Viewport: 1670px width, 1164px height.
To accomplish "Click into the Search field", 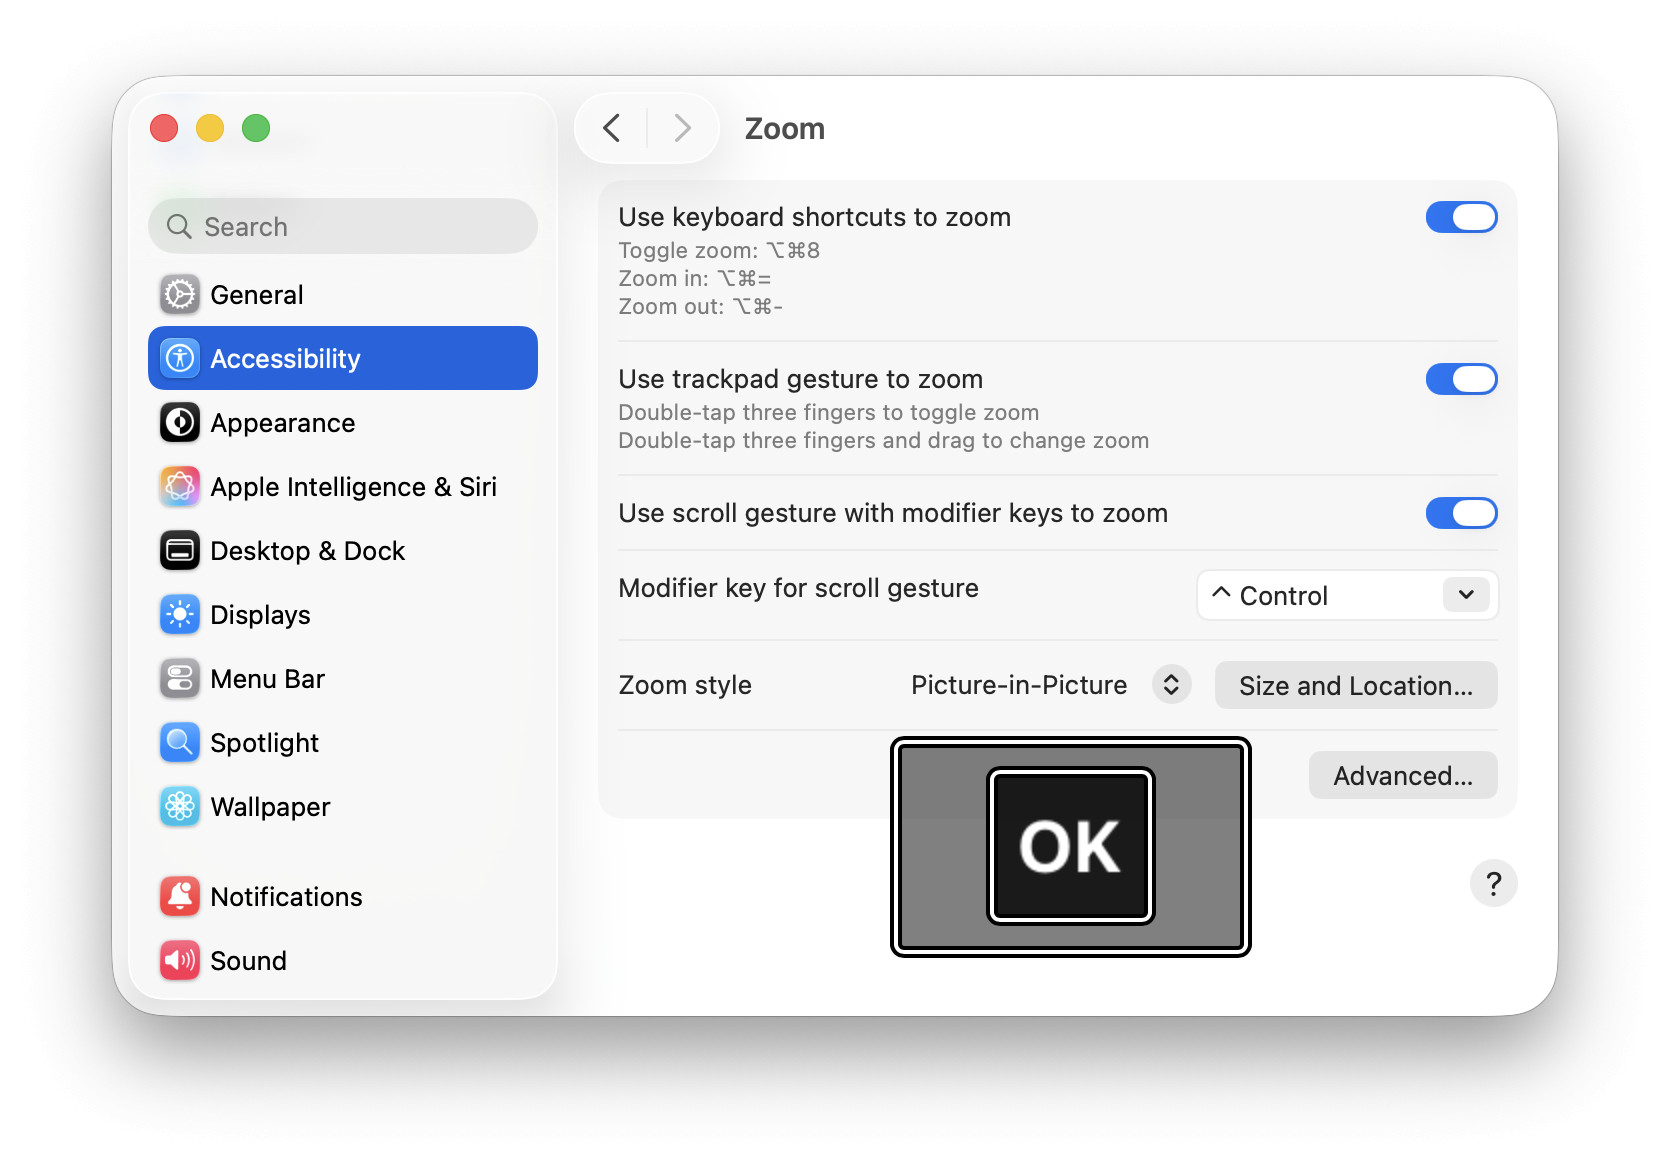I will (343, 226).
